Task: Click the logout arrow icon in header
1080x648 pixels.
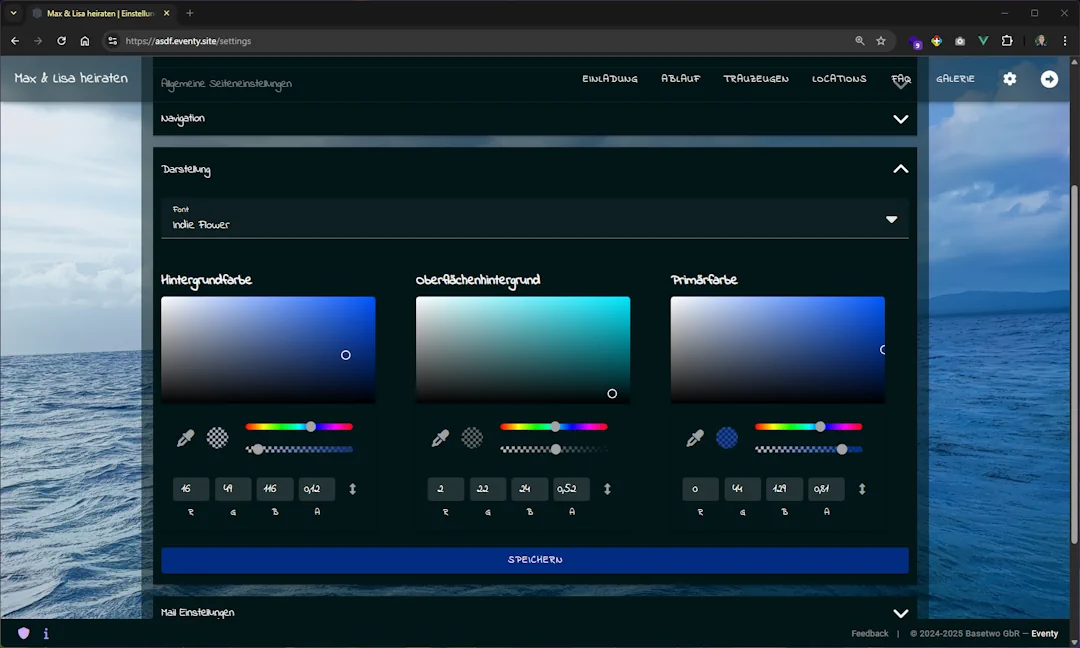Action: click(x=1049, y=79)
